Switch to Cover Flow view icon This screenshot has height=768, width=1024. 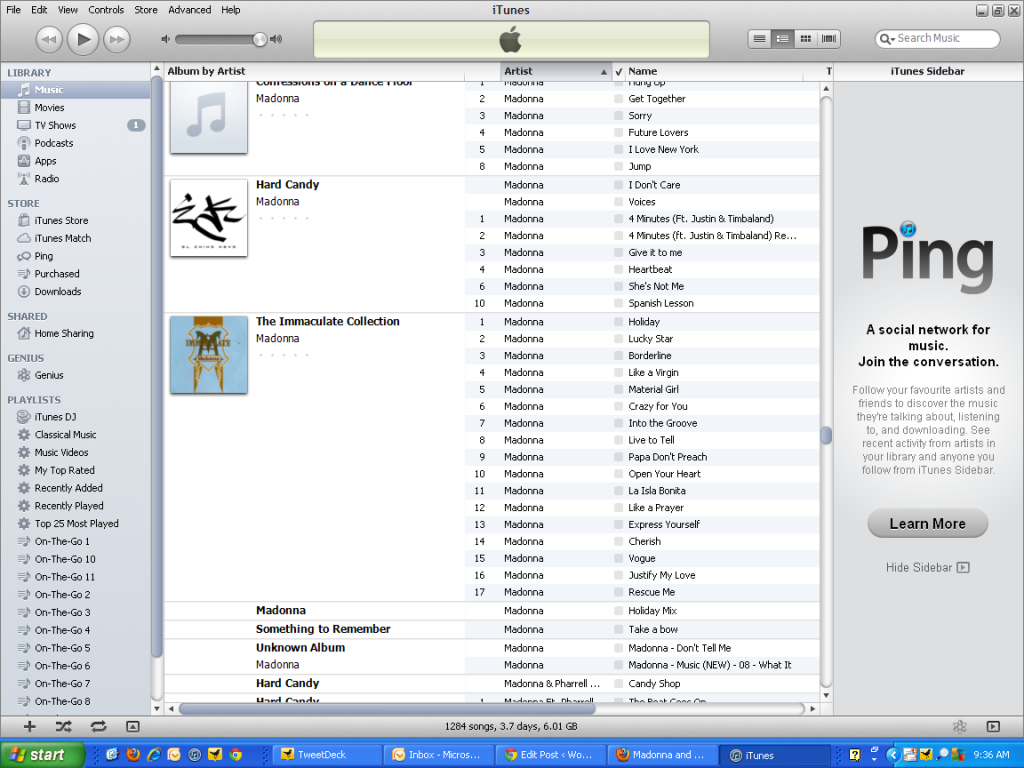[829, 39]
